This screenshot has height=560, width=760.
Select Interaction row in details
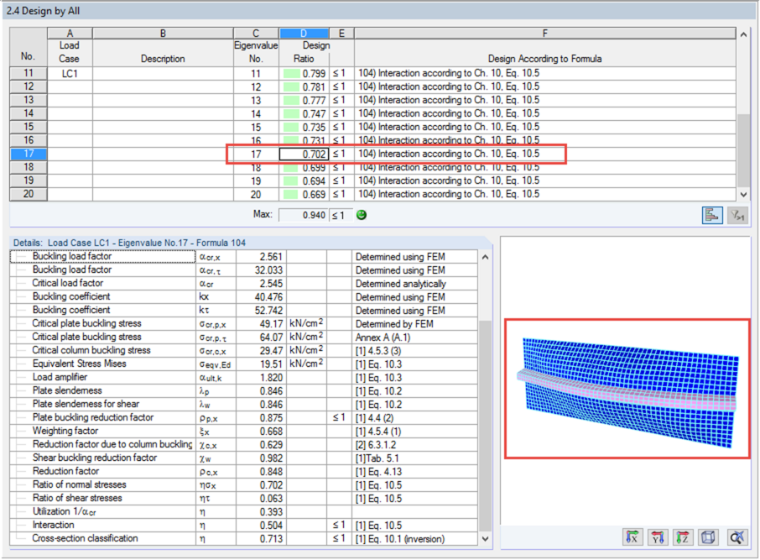(x=243, y=525)
